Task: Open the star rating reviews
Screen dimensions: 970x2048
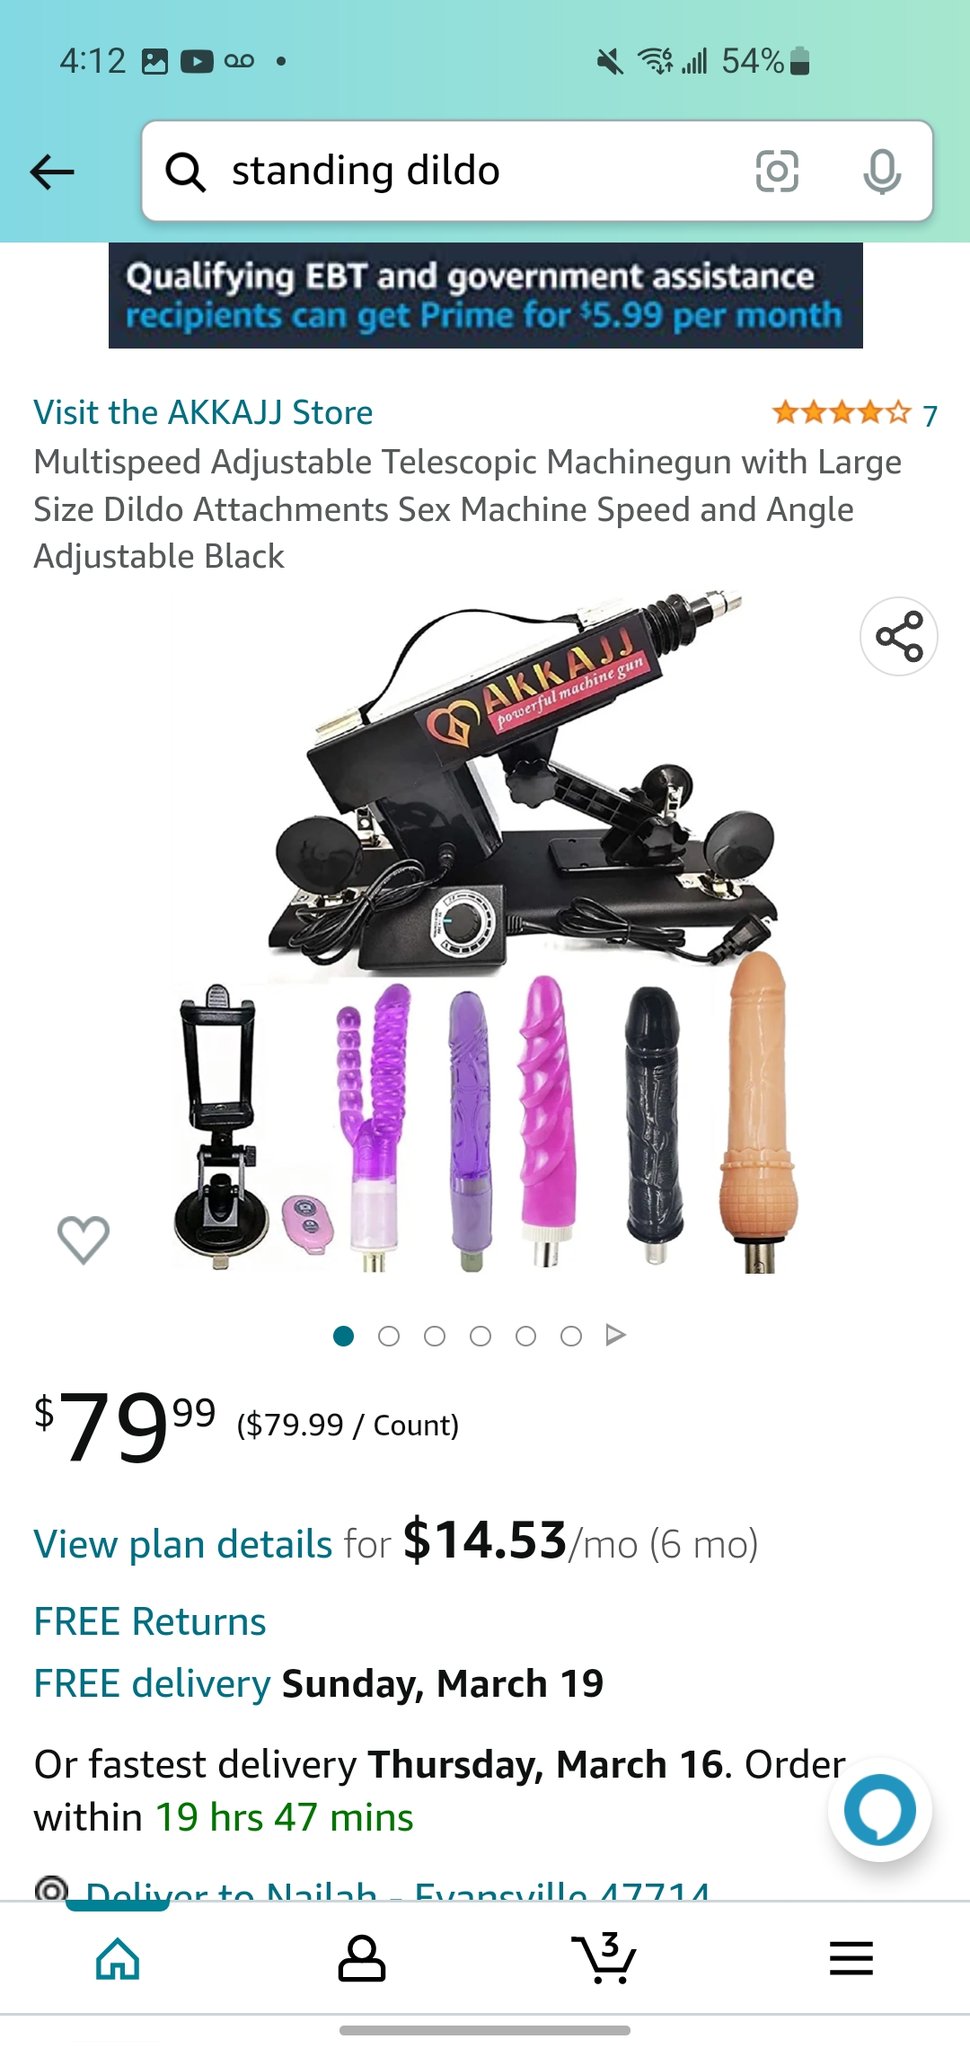Action: (x=855, y=413)
